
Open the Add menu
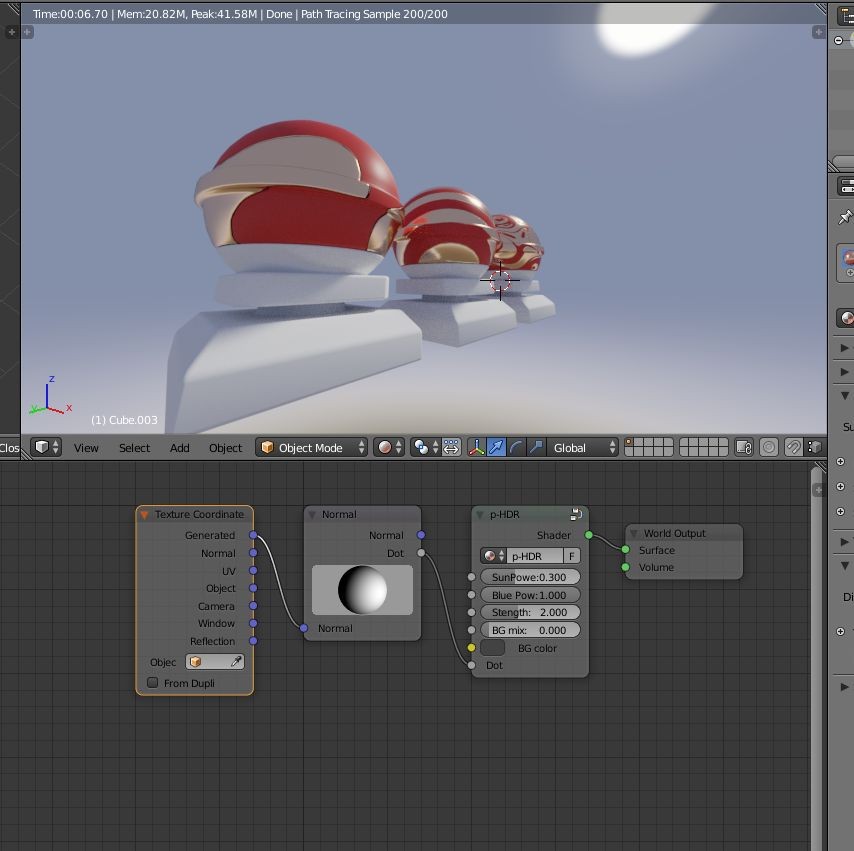[179, 447]
